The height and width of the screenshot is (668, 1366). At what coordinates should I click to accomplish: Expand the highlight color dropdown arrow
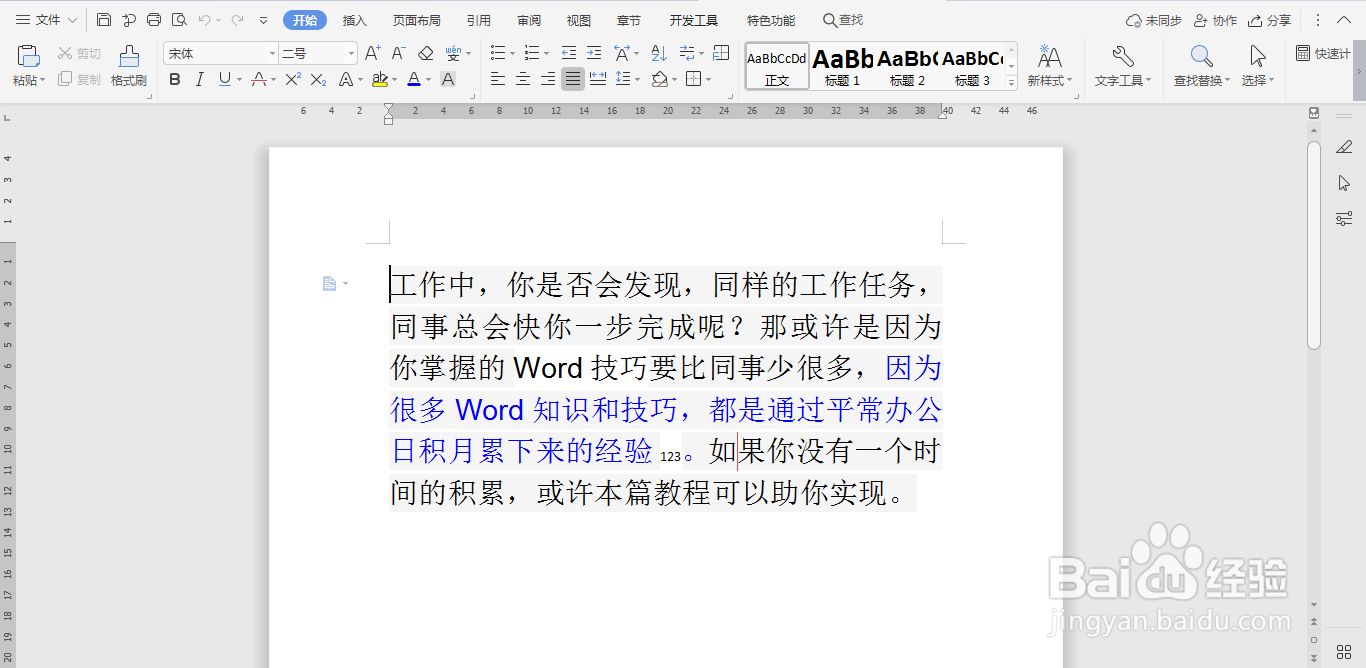[392, 80]
